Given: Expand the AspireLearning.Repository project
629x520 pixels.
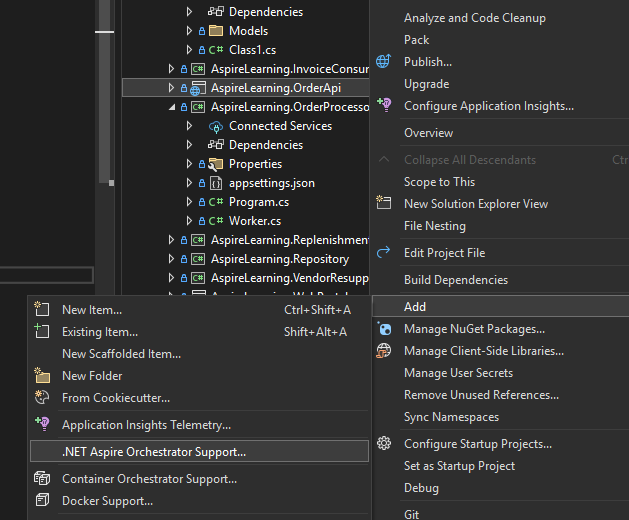Looking at the screenshot, I should coord(171,259).
